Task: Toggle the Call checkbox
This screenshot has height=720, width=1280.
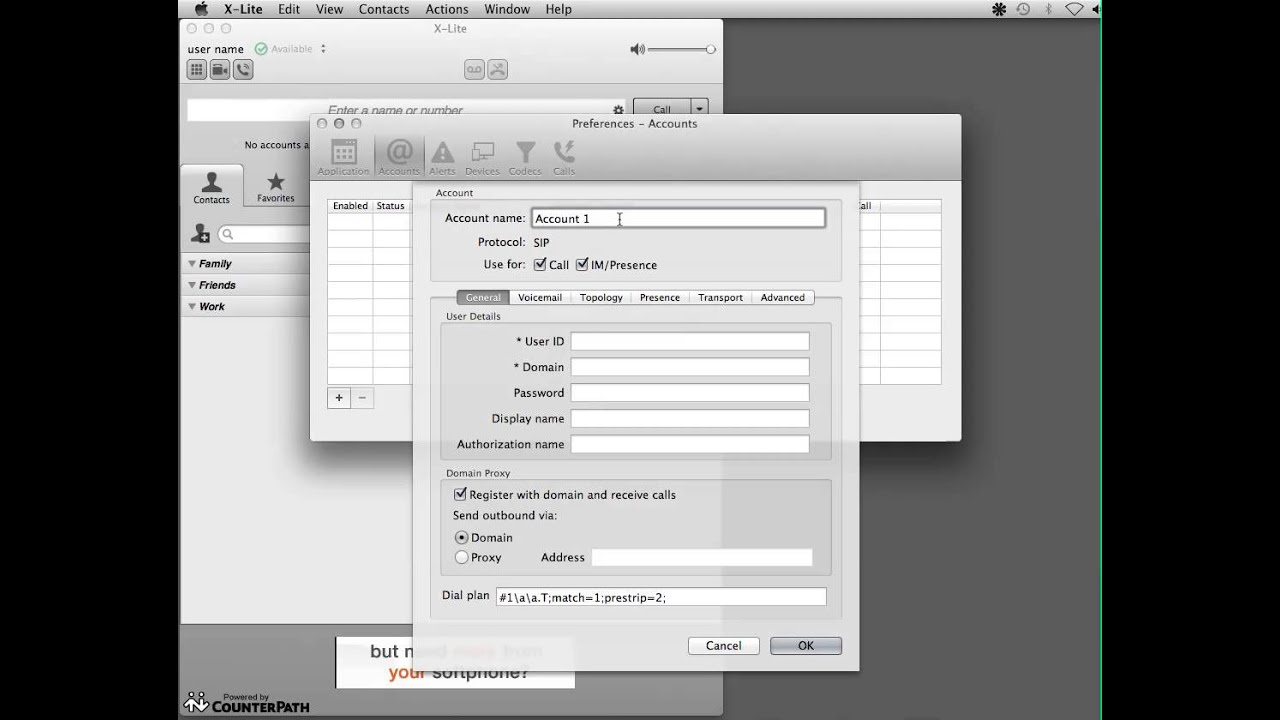Action: [x=540, y=265]
